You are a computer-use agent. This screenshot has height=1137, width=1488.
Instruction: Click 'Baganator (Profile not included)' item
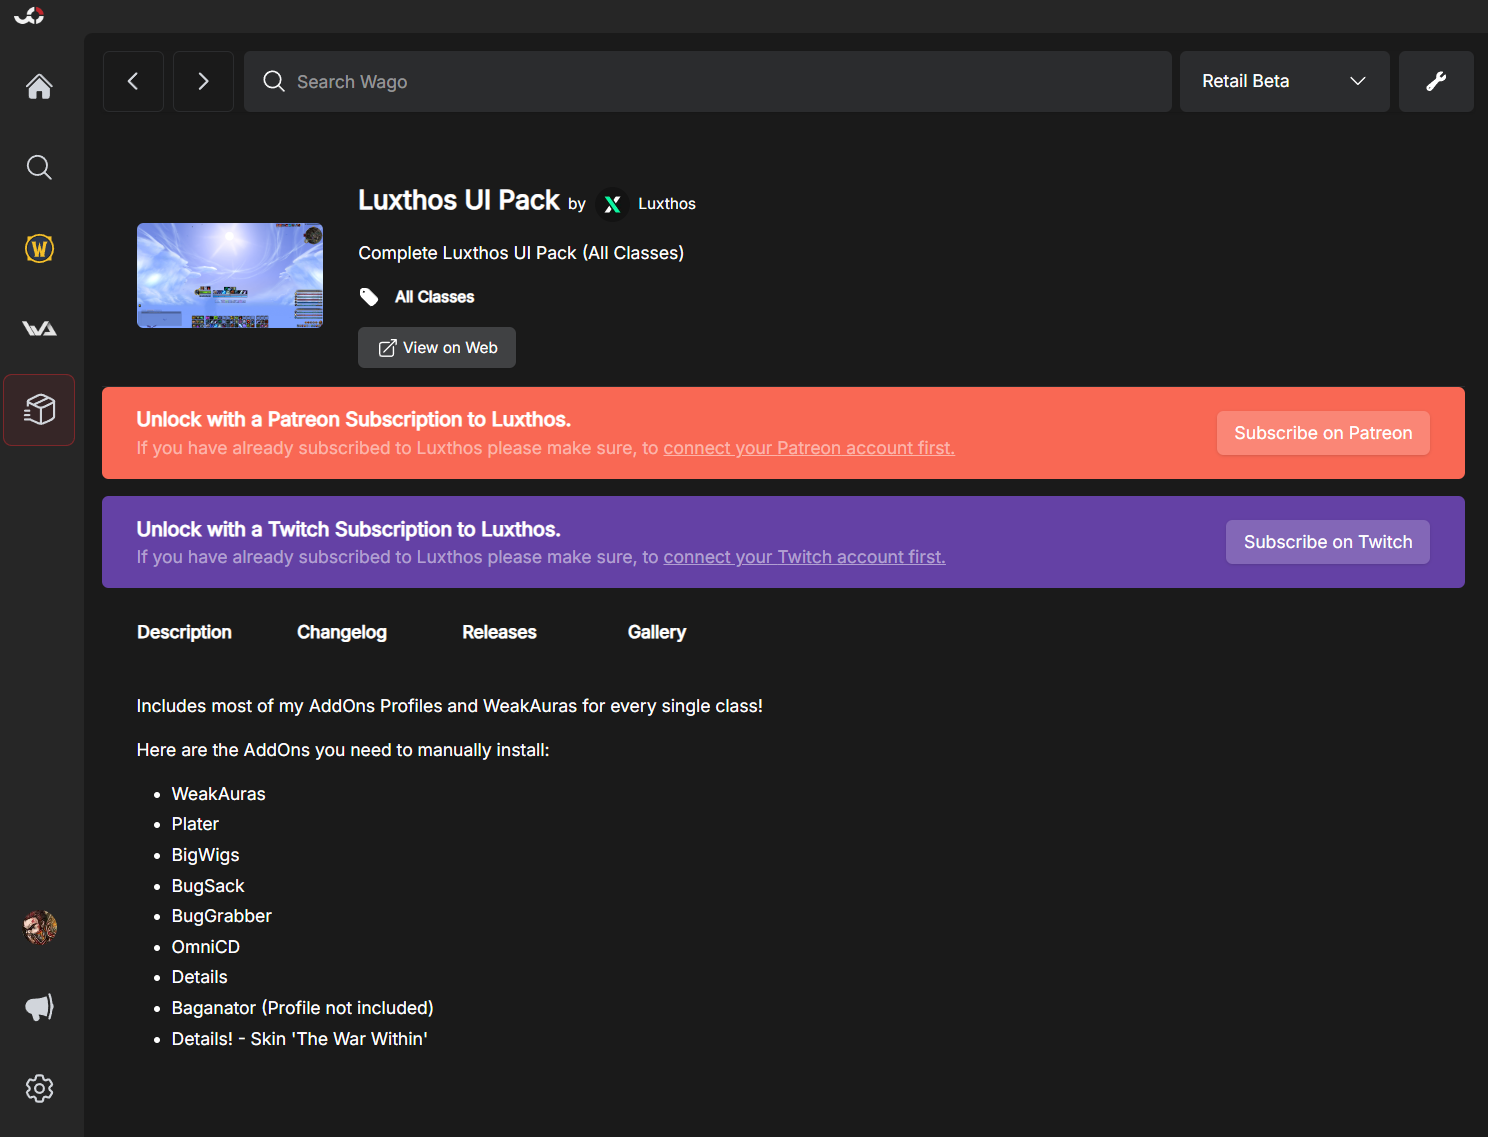point(302,1008)
